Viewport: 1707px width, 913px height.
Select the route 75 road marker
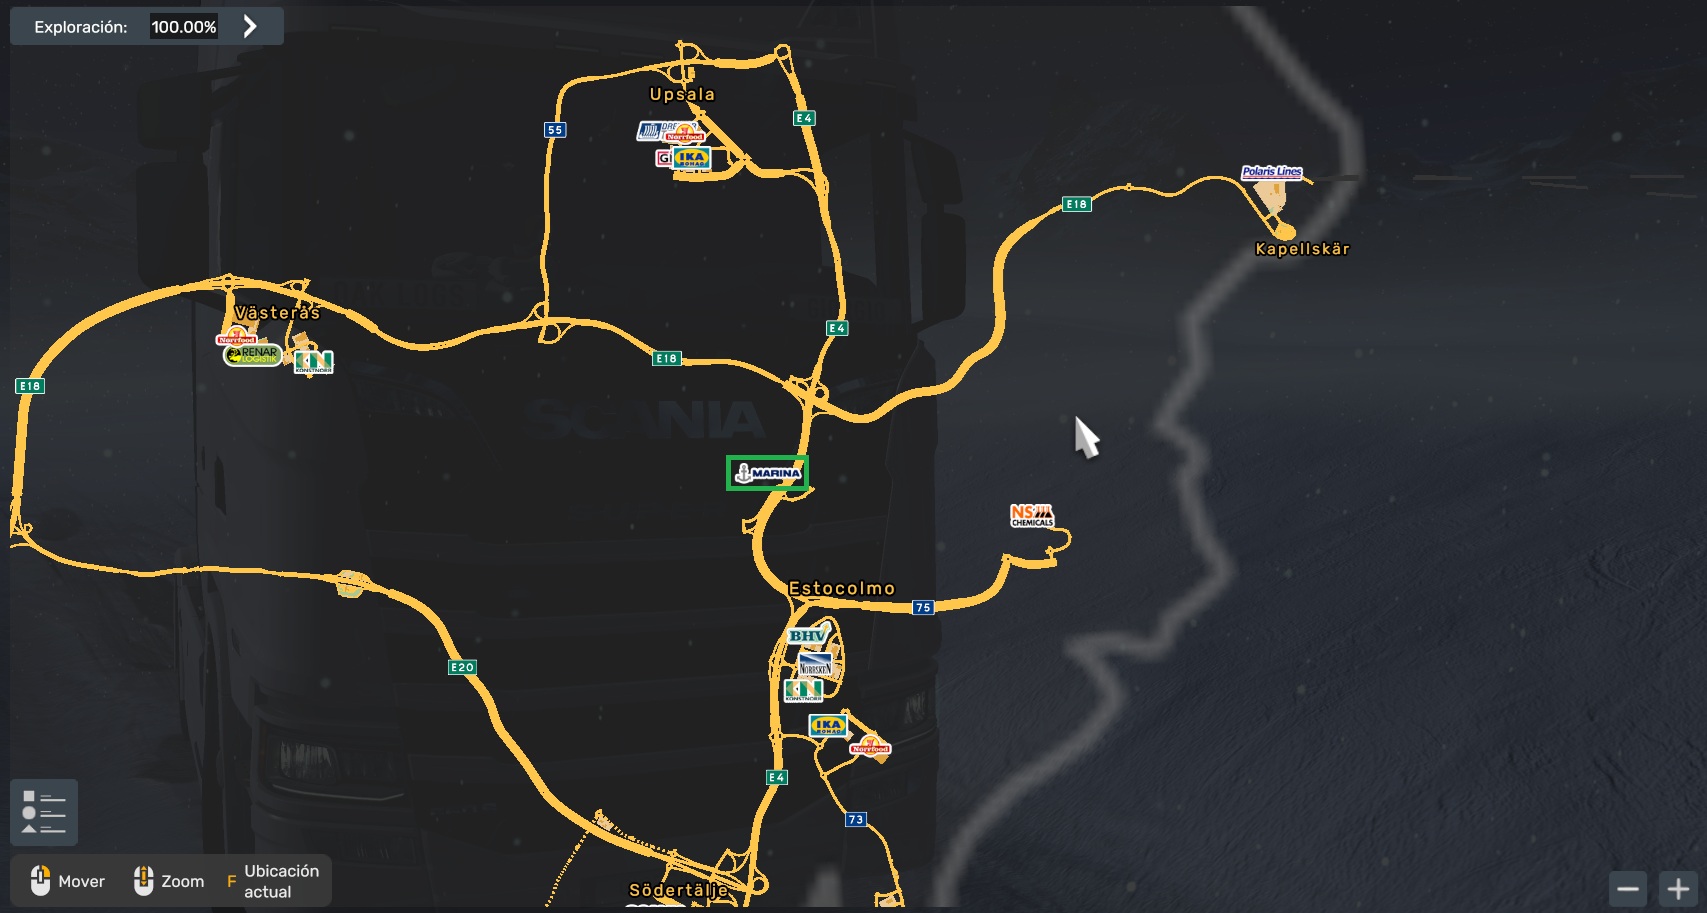[923, 607]
